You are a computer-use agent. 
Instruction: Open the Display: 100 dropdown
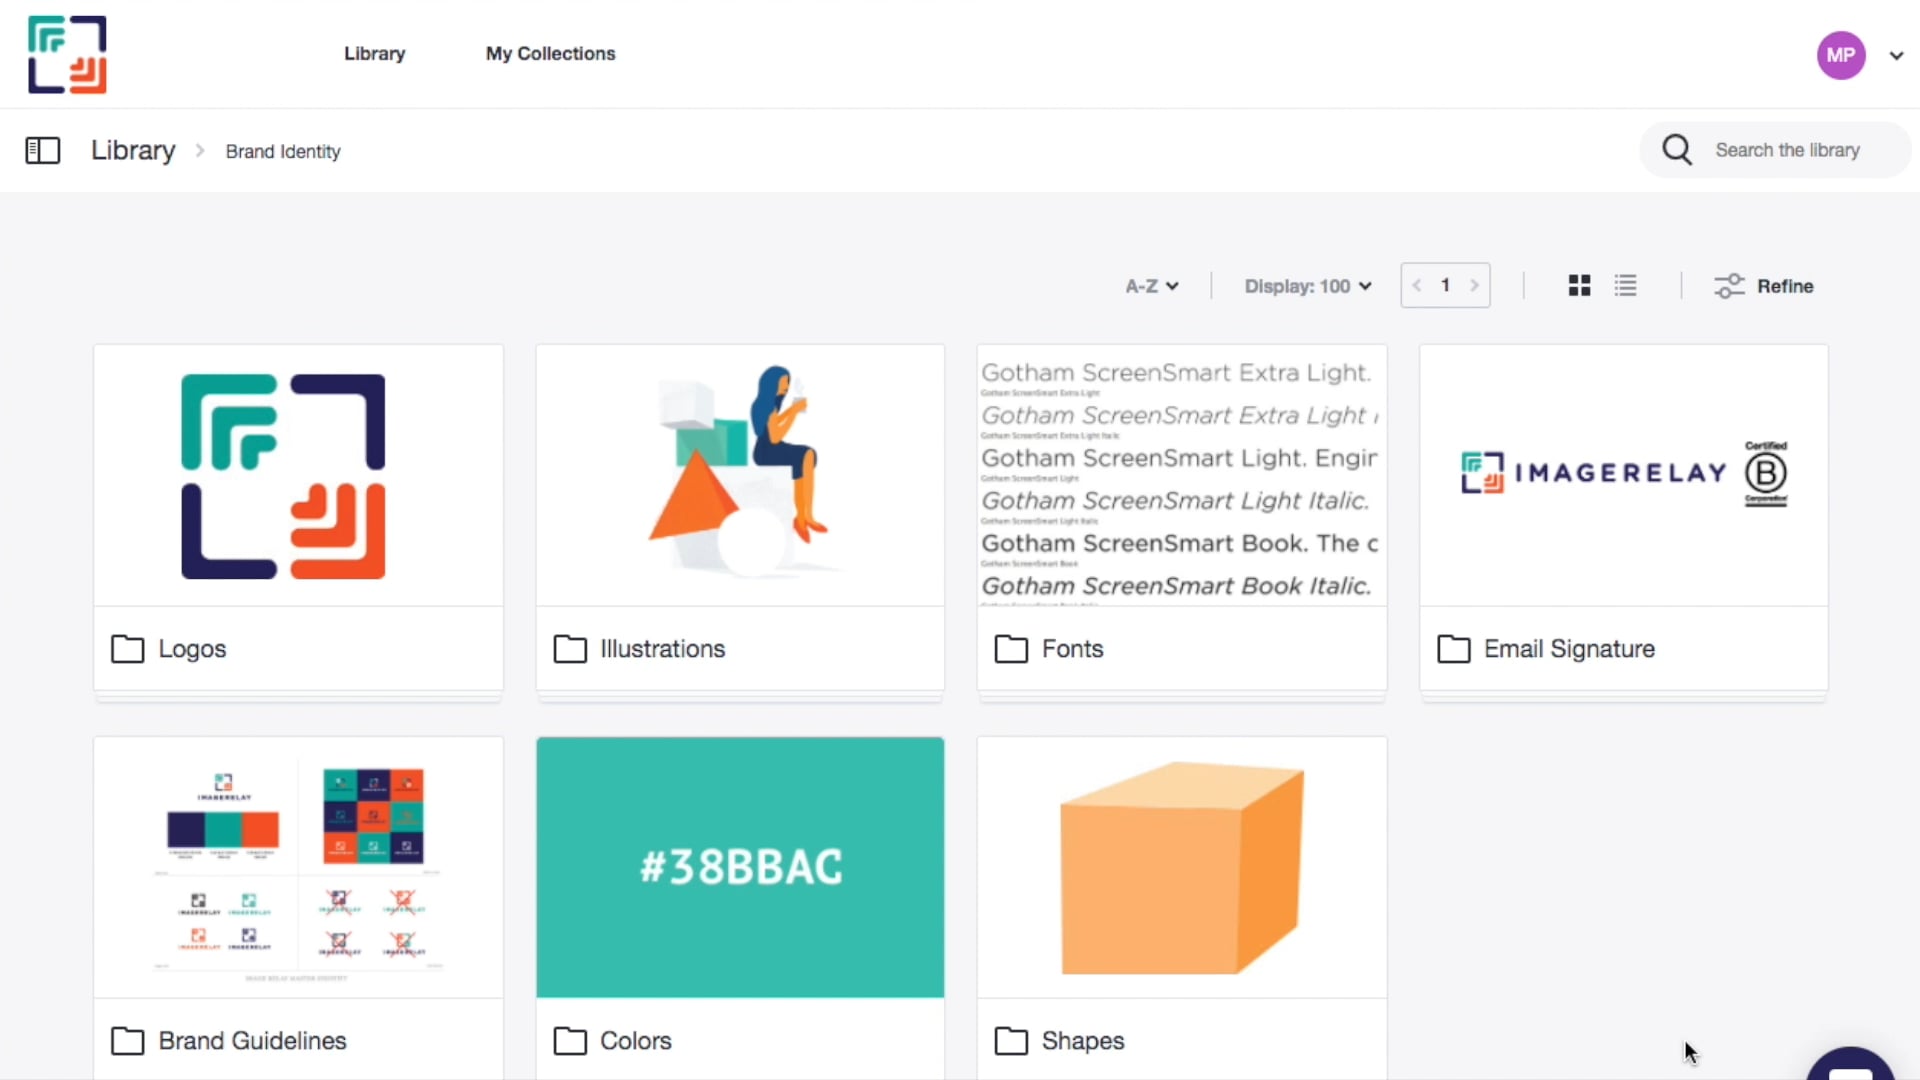(1308, 286)
